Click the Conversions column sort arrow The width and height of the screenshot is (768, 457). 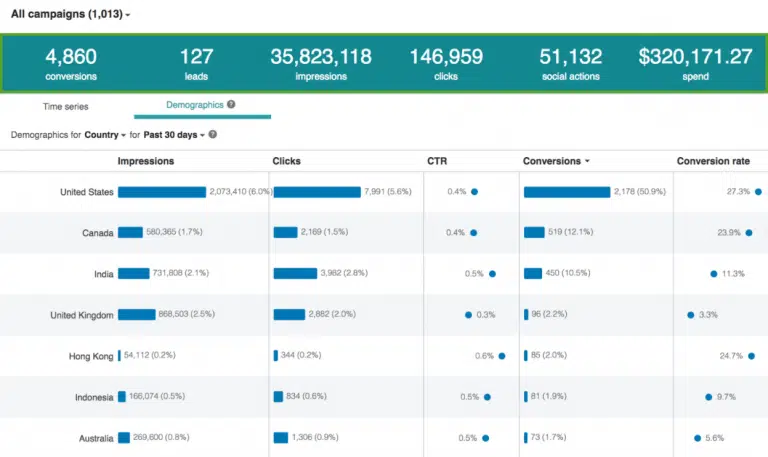coord(587,161)
